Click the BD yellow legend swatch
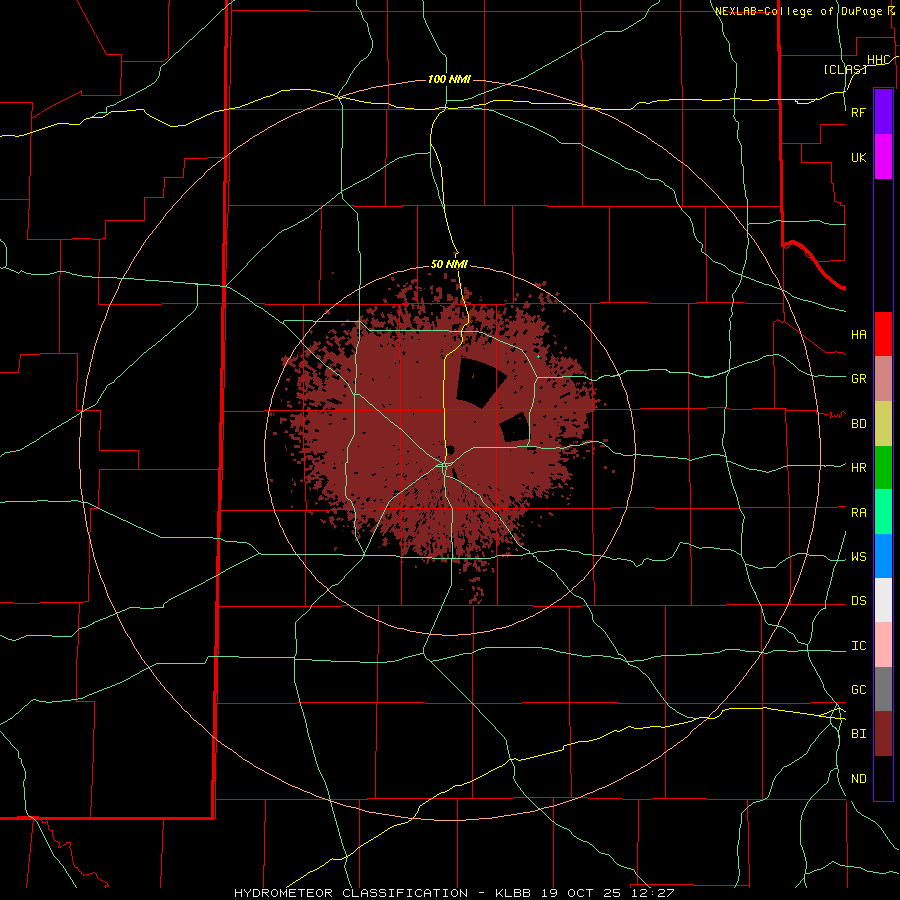 [883, 424]
